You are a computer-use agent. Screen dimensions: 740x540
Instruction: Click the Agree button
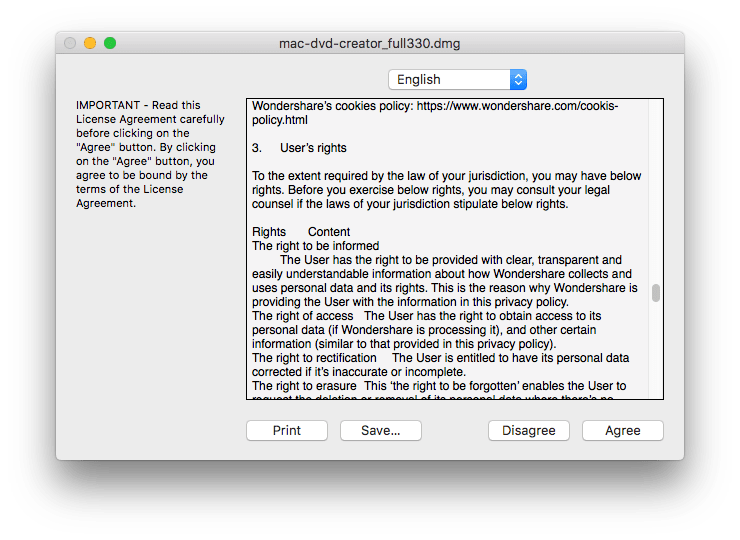[x=621, y=430]
